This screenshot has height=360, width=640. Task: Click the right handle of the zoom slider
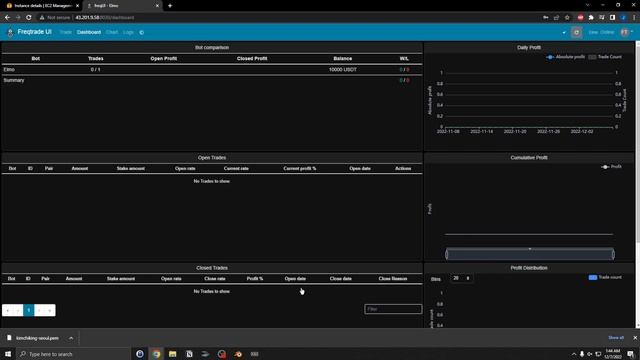click(x=613, y=254)
